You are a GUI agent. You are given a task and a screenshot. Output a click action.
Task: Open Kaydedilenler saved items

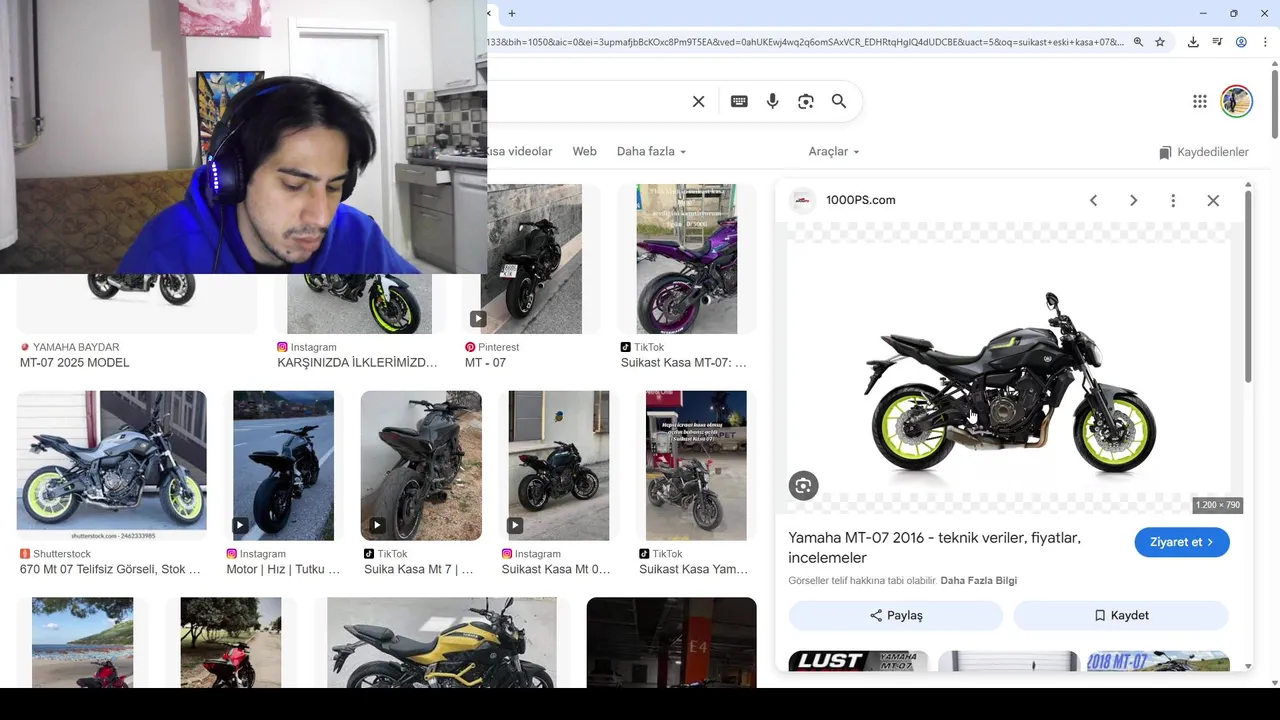pos(1203,152)
